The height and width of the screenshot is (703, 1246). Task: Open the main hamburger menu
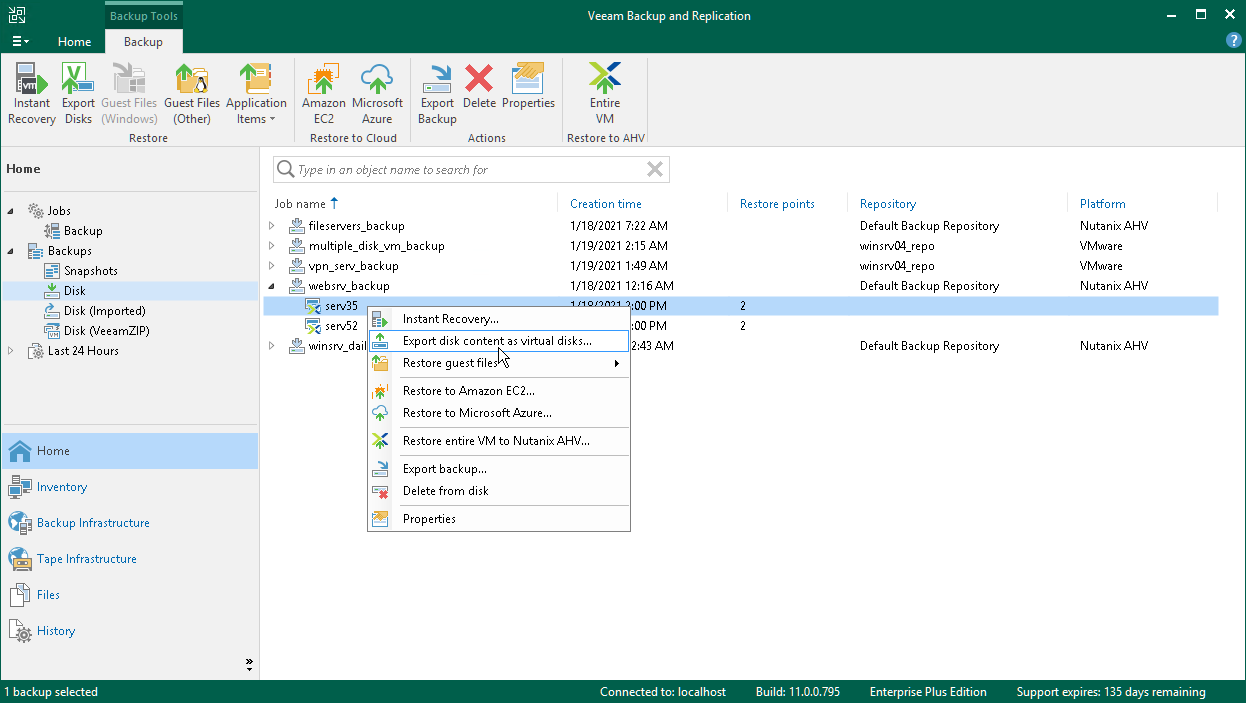[20, 41]
